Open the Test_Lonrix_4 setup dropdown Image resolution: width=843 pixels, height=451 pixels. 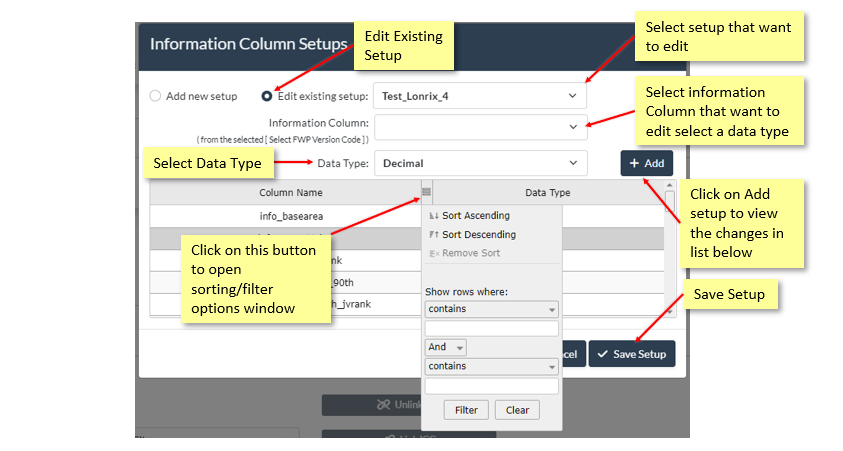pos(480,96)
